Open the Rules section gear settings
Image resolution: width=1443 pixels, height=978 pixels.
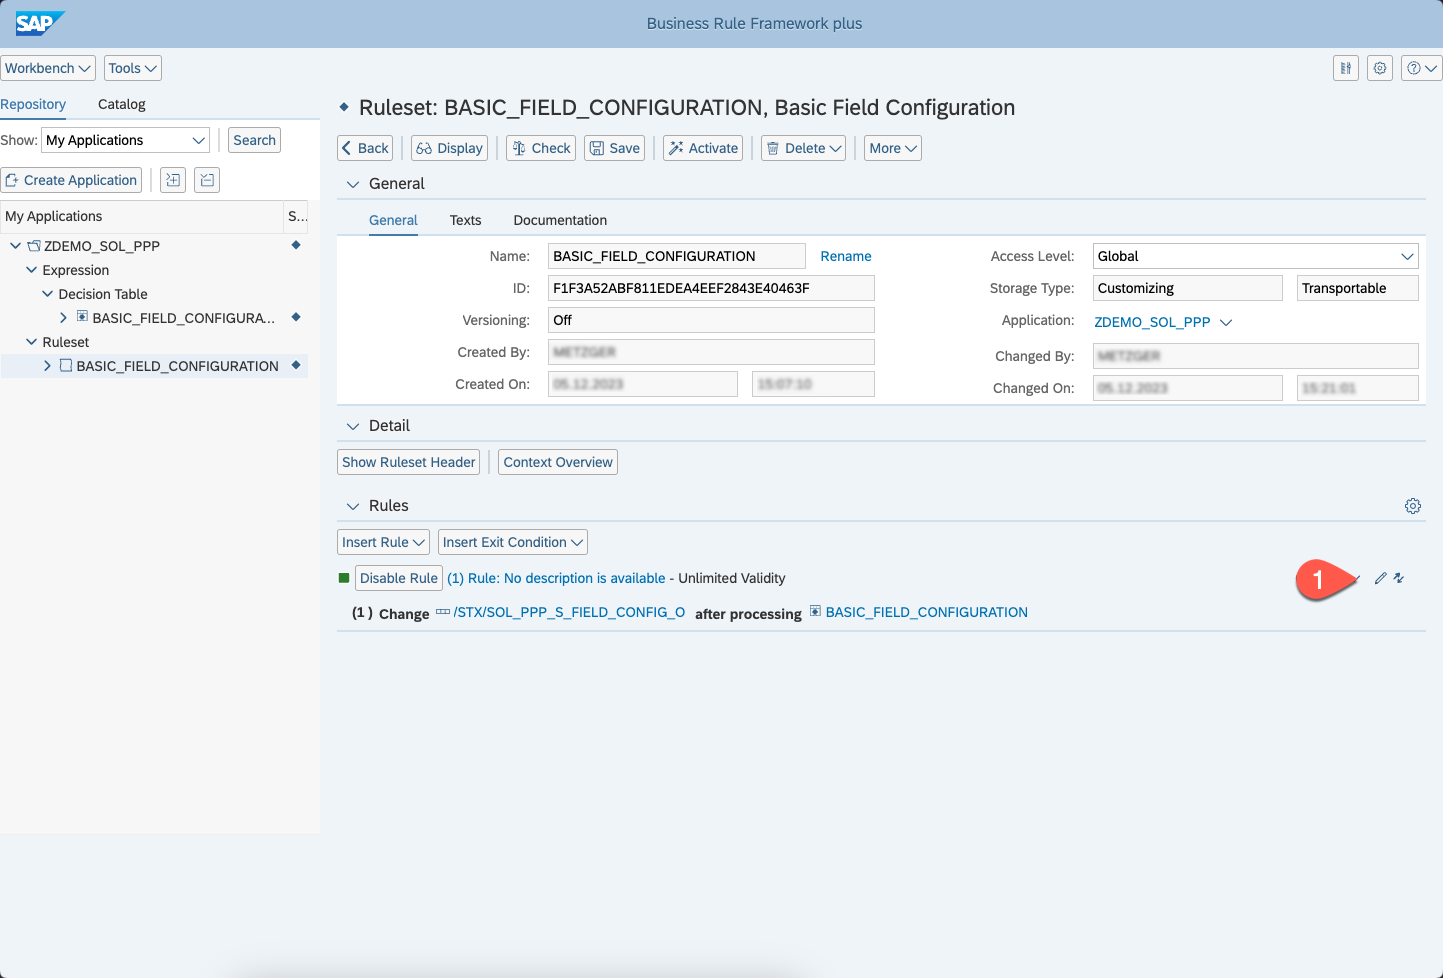coord(1412,506)
